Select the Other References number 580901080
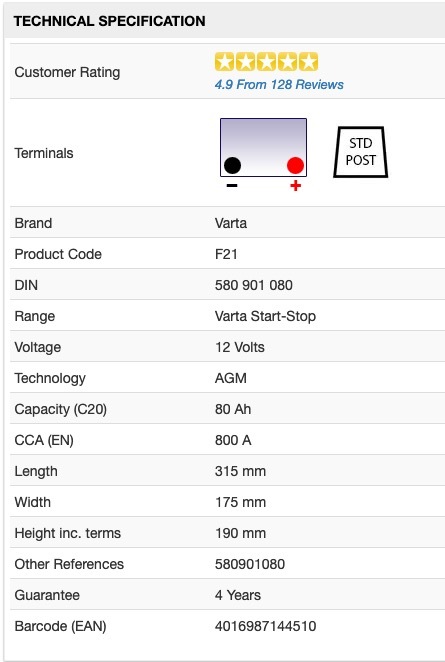 (x=250, y=564)
